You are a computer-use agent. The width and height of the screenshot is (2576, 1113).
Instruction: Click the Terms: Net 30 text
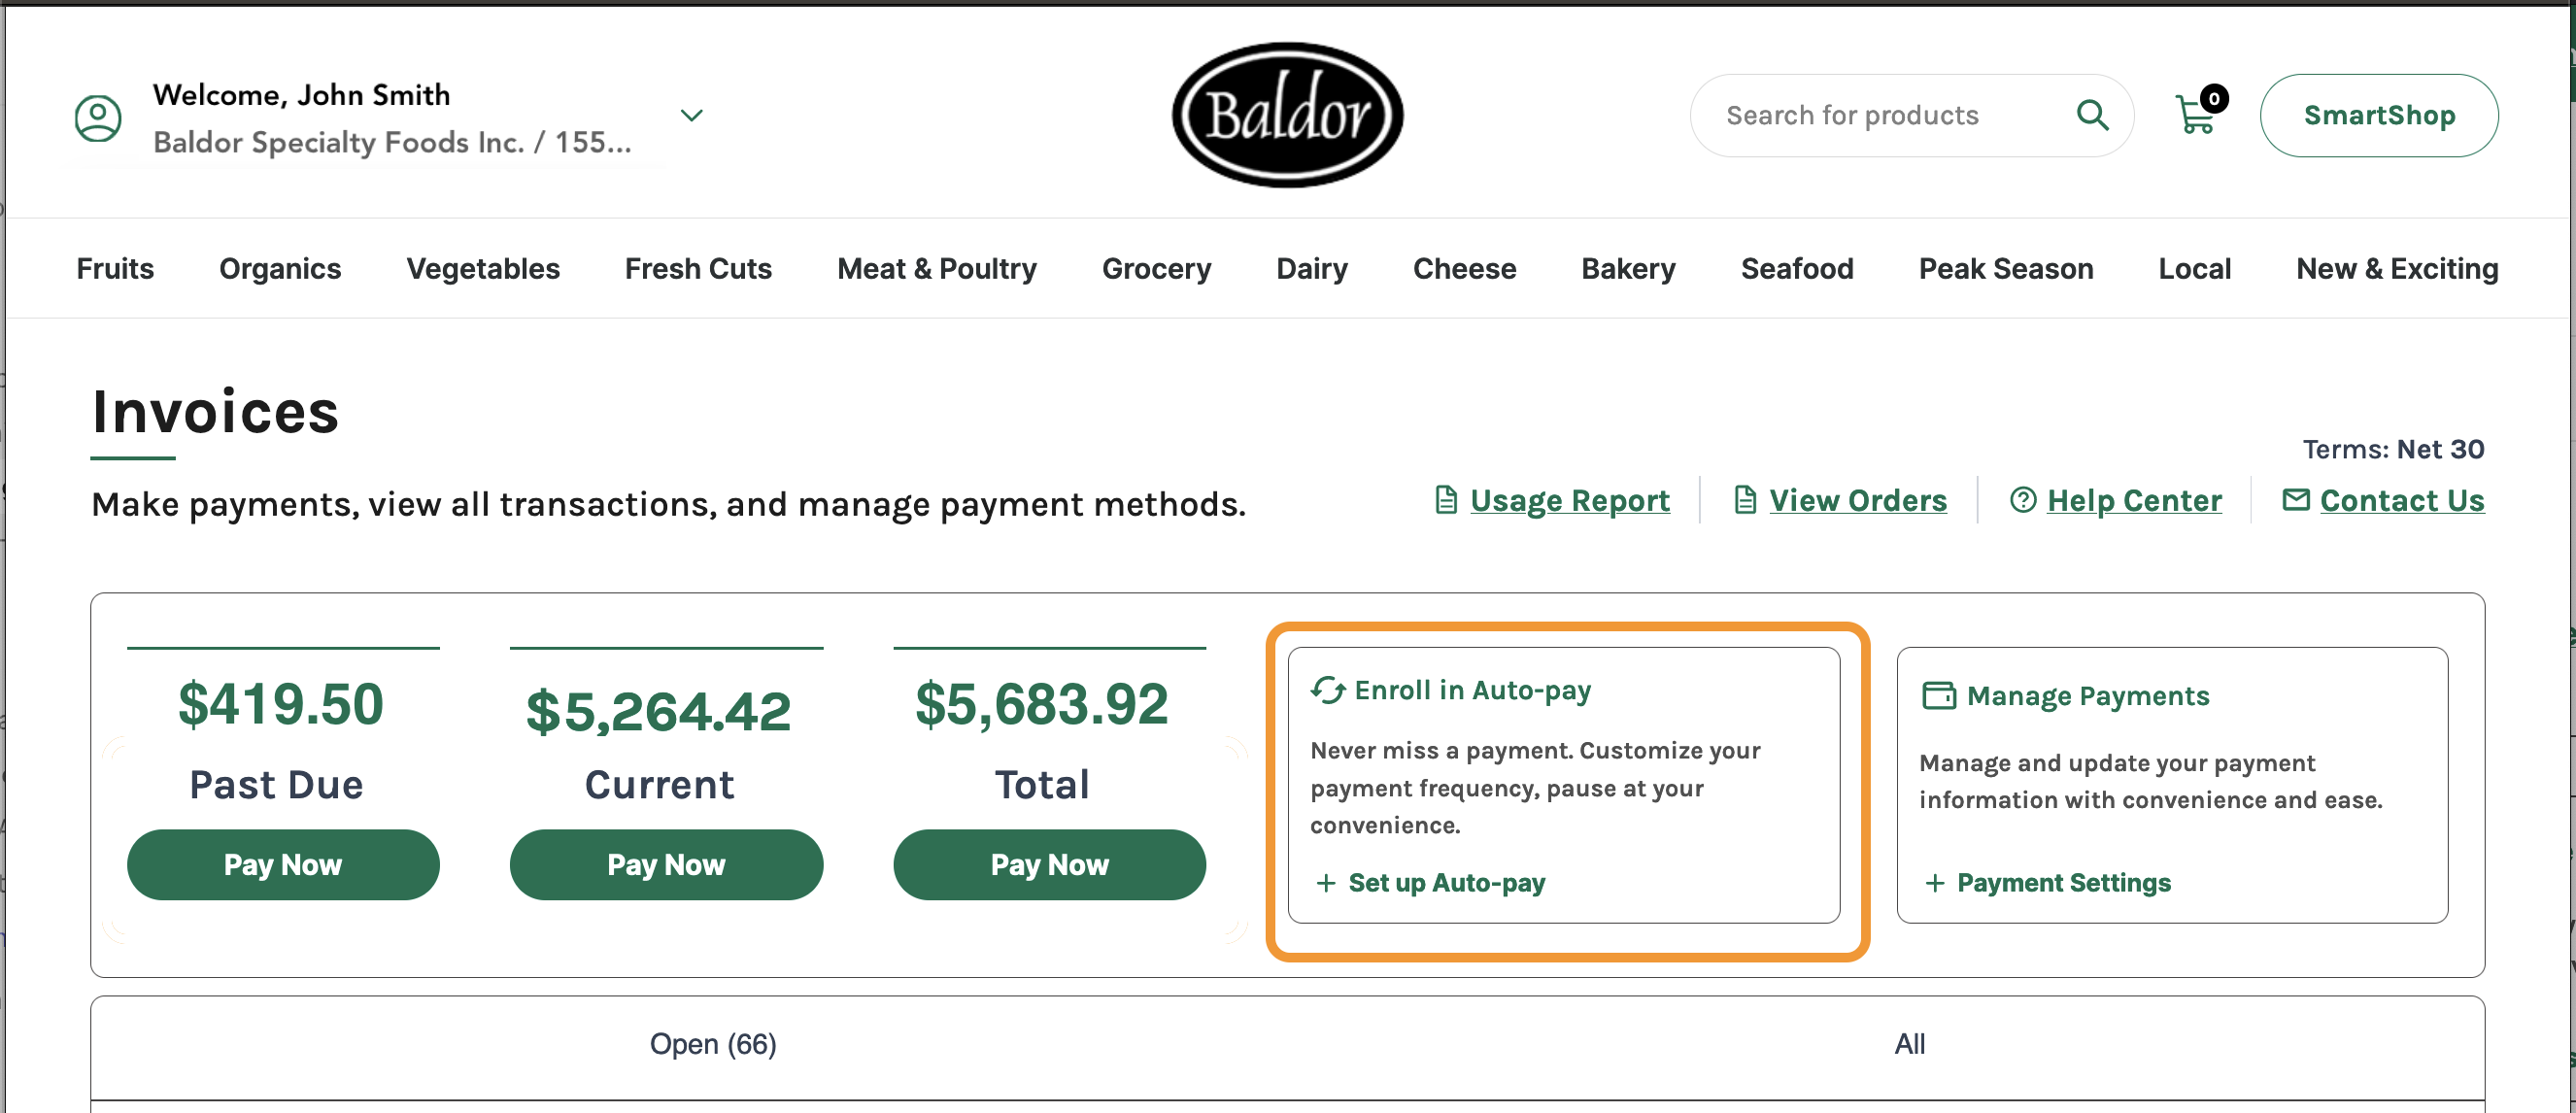pos(2393,449)
